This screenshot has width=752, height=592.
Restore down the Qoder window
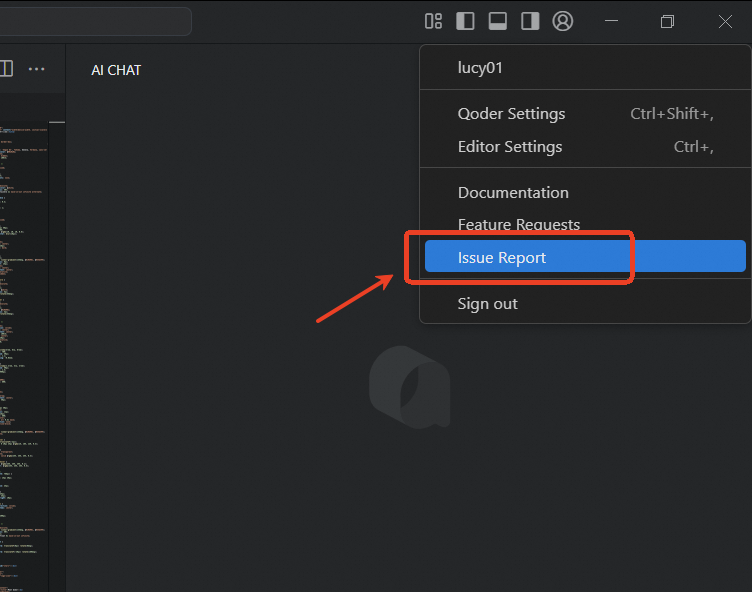tap(668, 21)
